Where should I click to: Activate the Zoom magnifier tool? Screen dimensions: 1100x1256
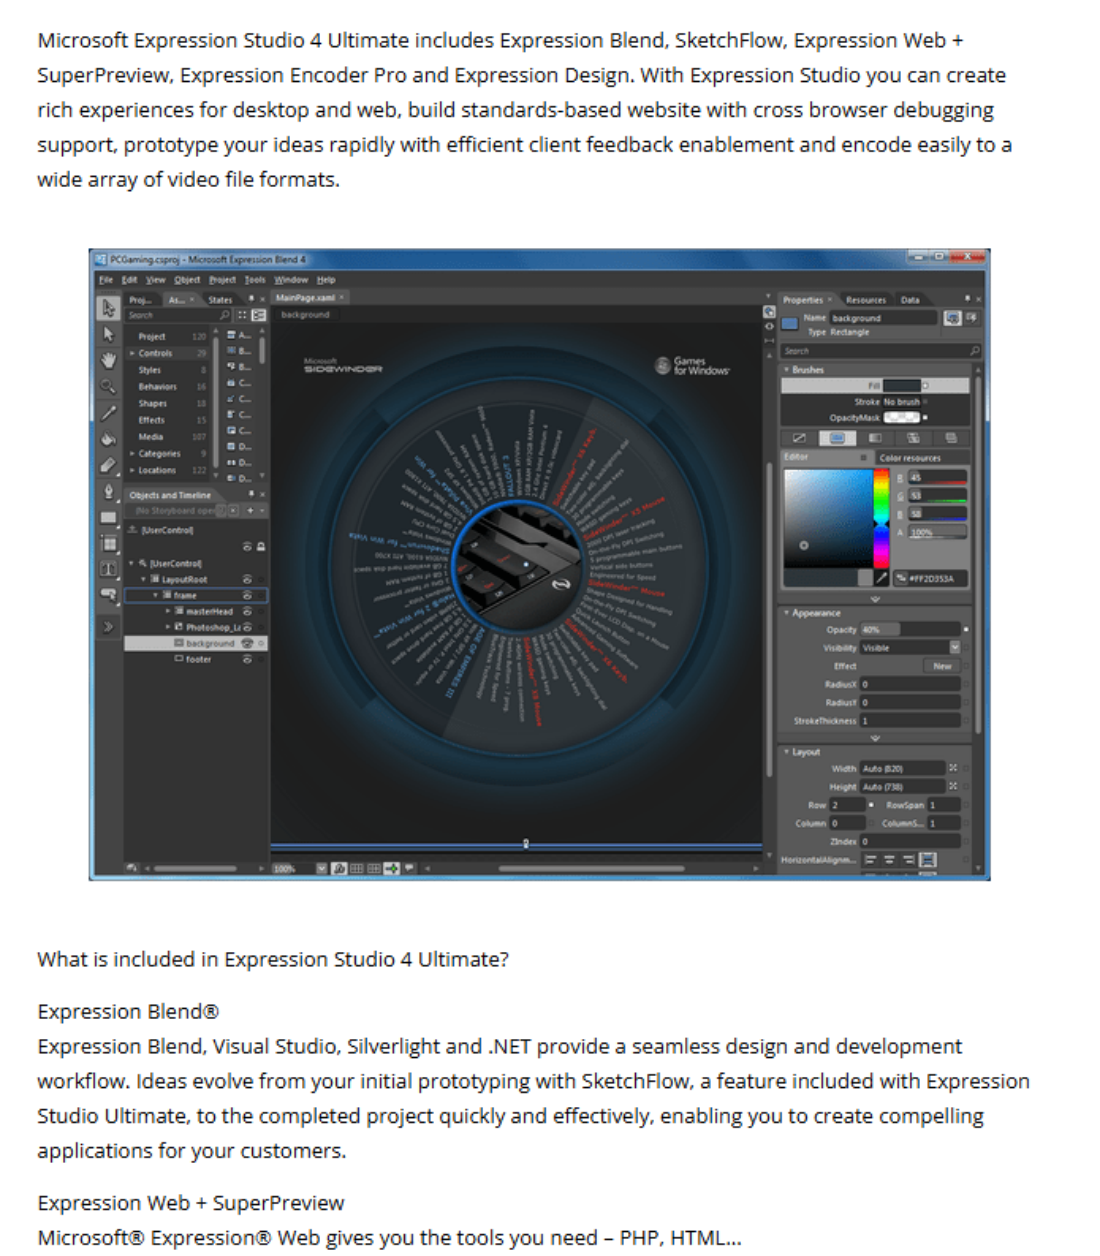point(108,386)
